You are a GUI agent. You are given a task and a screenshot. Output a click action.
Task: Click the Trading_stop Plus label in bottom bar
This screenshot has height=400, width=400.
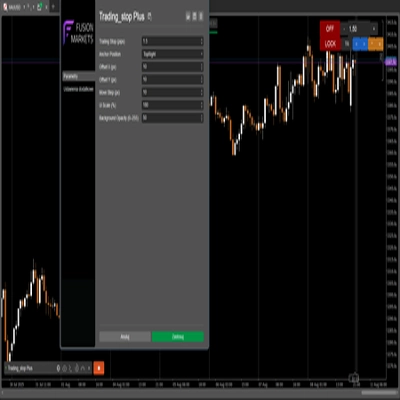pos(20,368)
